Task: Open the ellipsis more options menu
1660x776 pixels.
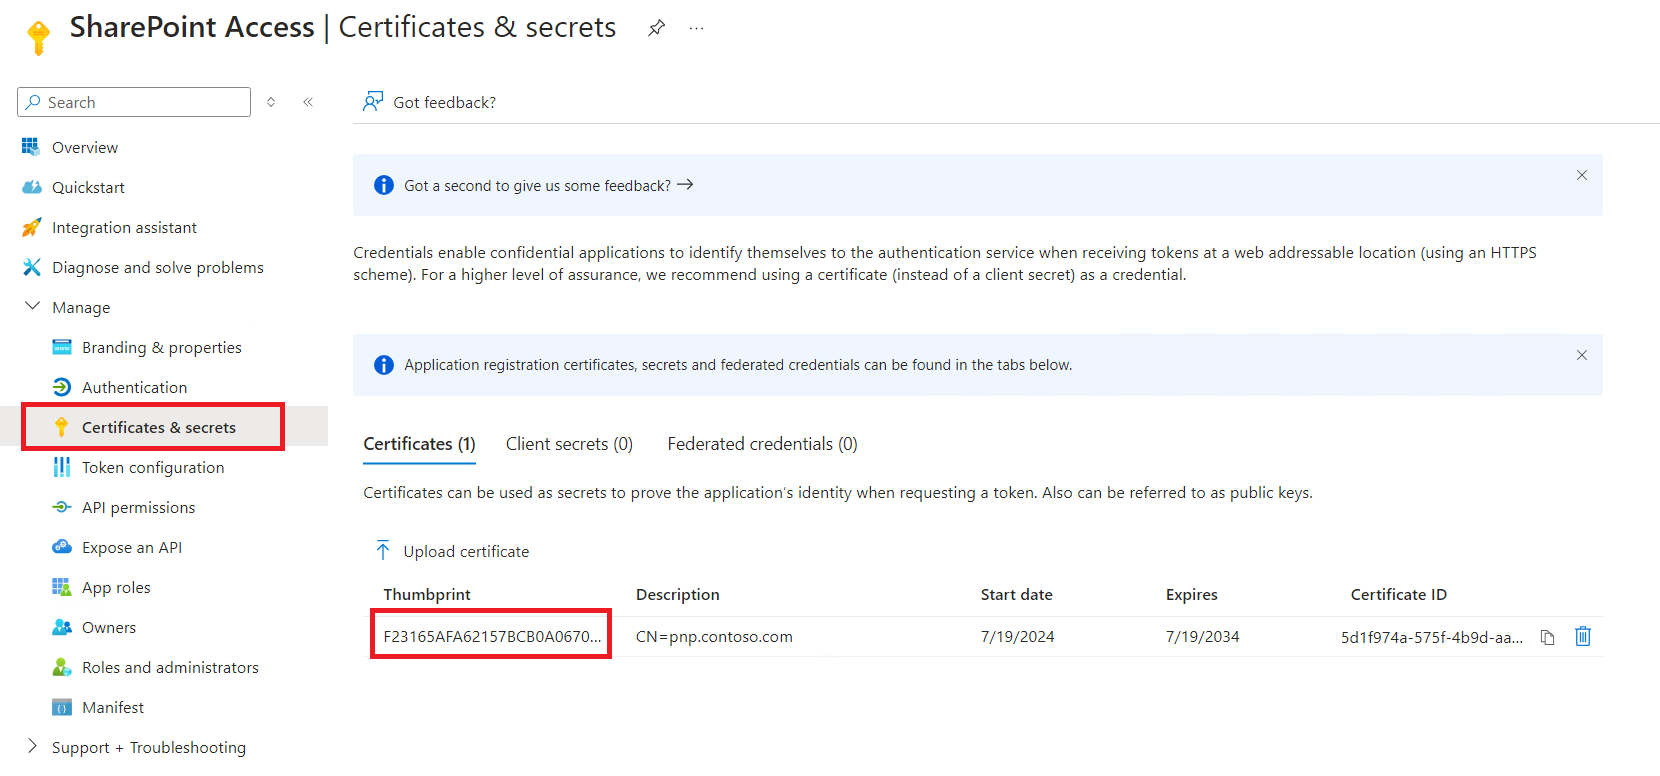Action: coord(696,29)
